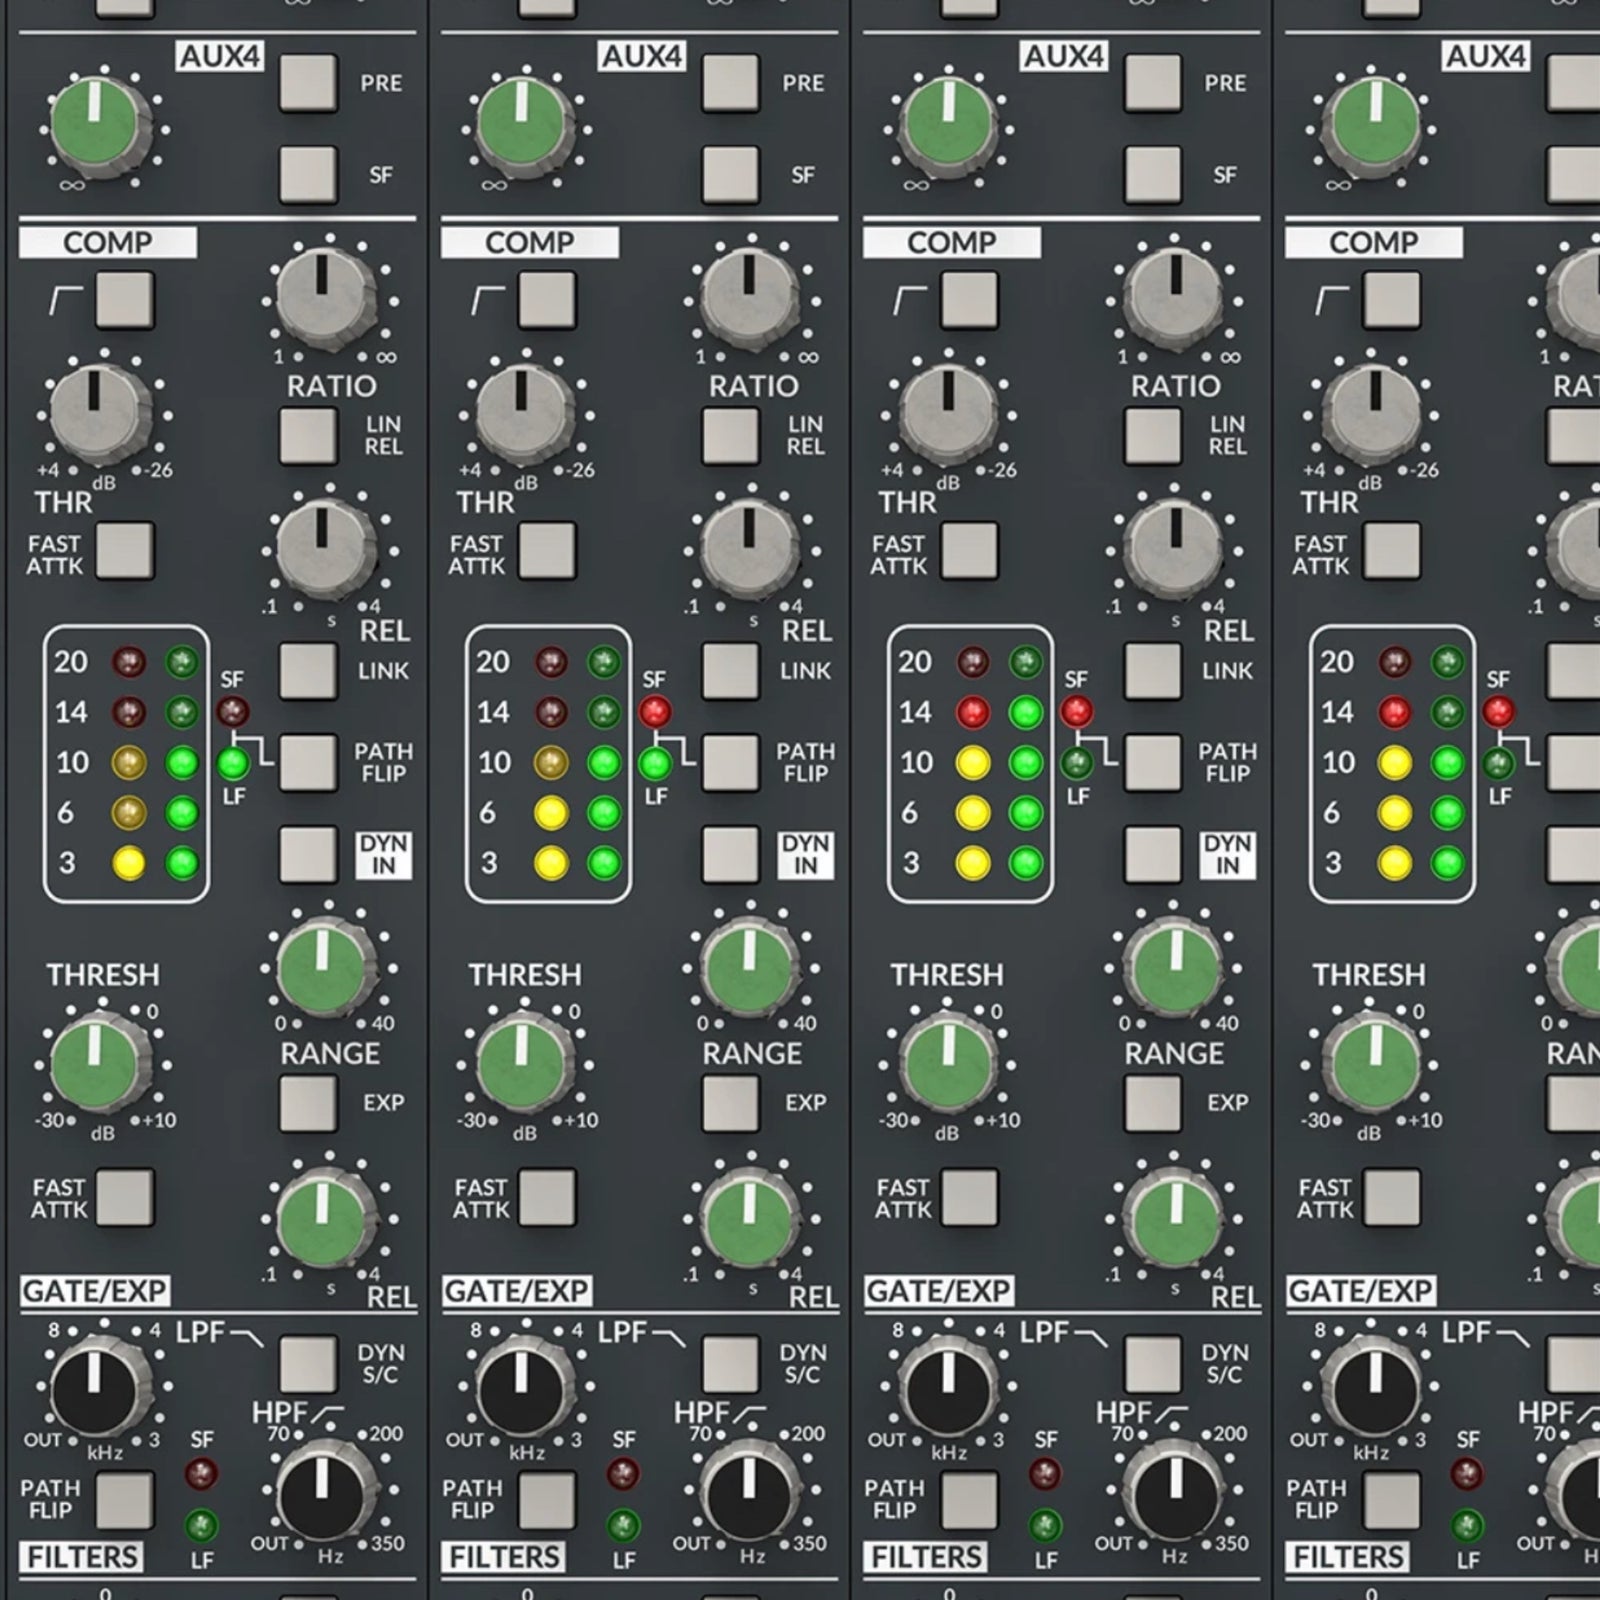Toggle LINK on the first channel dynamics
This screenshot has height=1600, width=1600.
click(308, 671)
